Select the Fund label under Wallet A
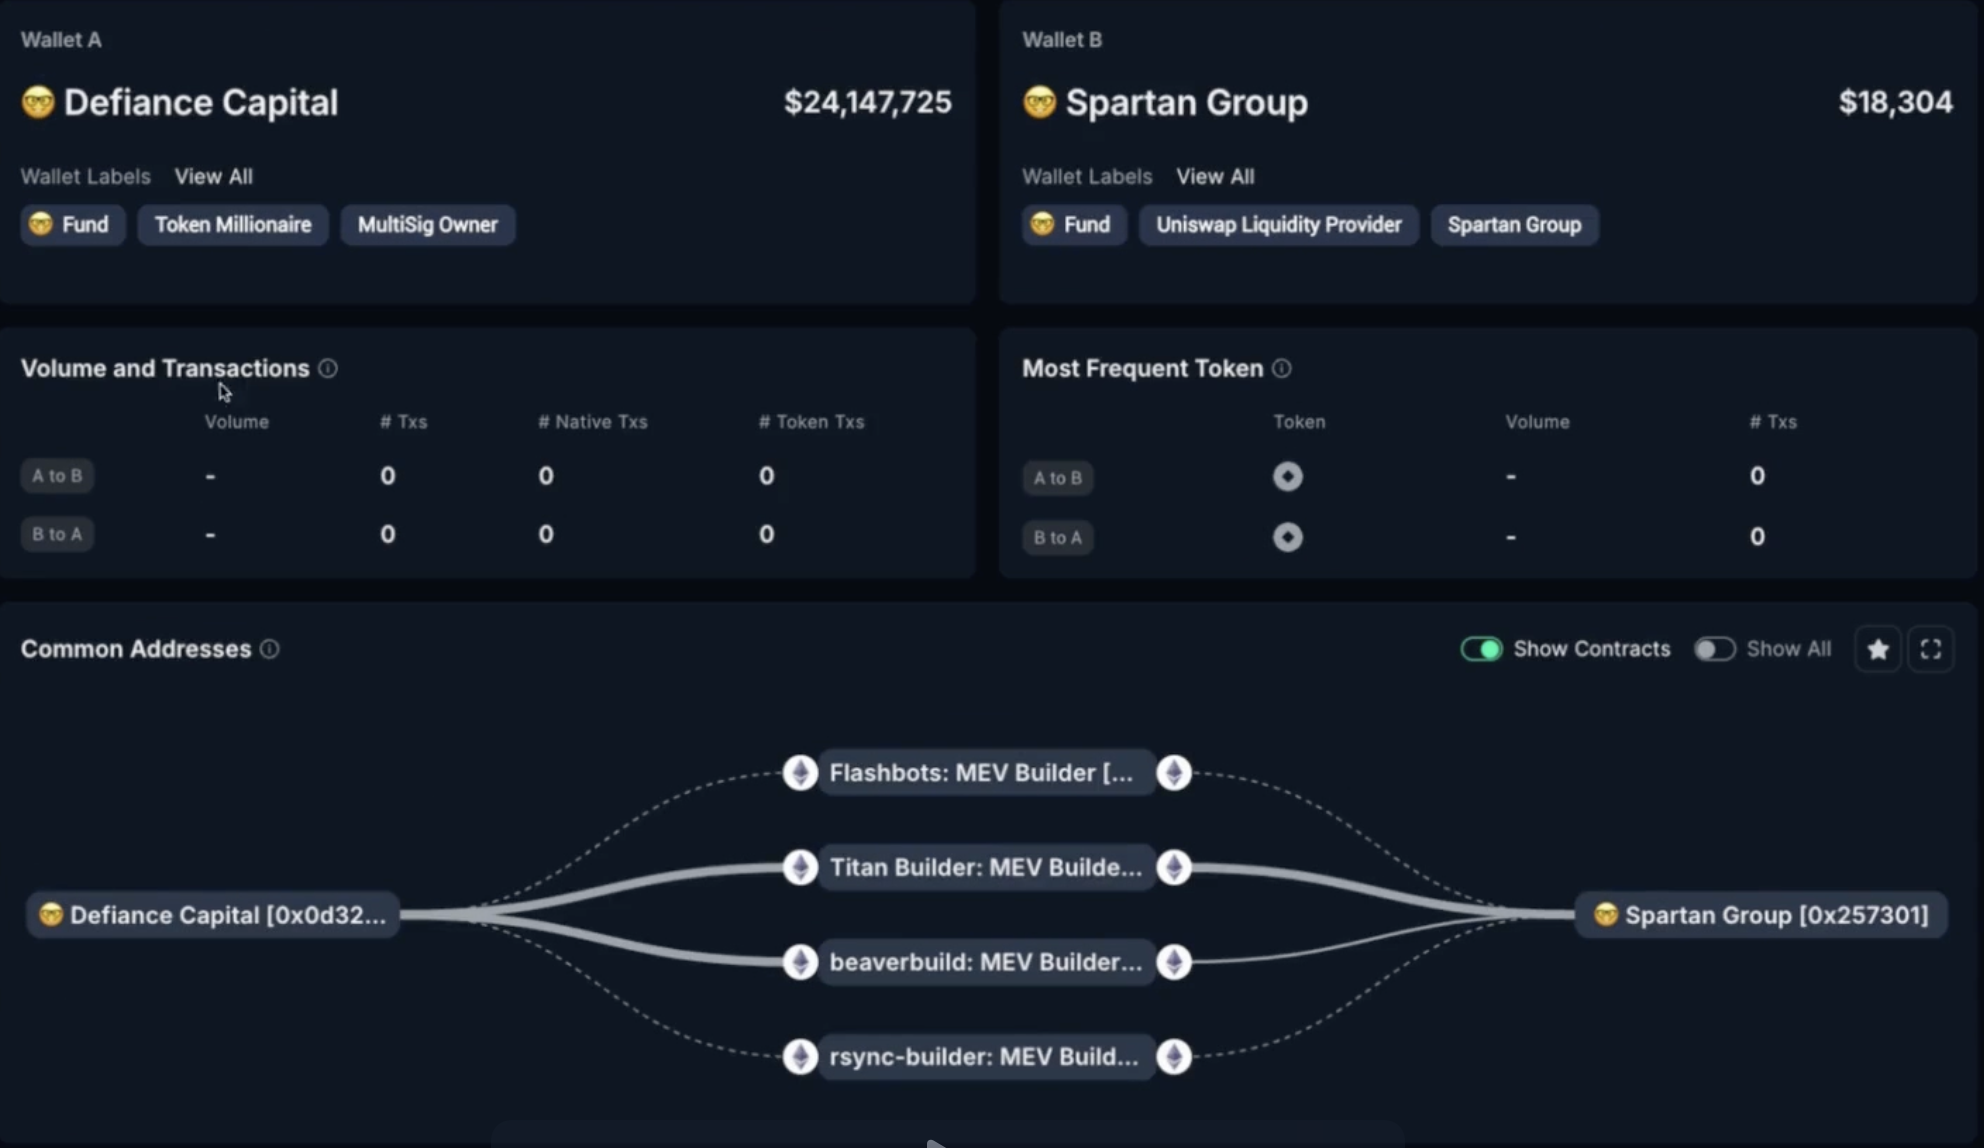The height and width of the screenshot is (1148, 1984). pyautogui.click(x=72, y=224)
